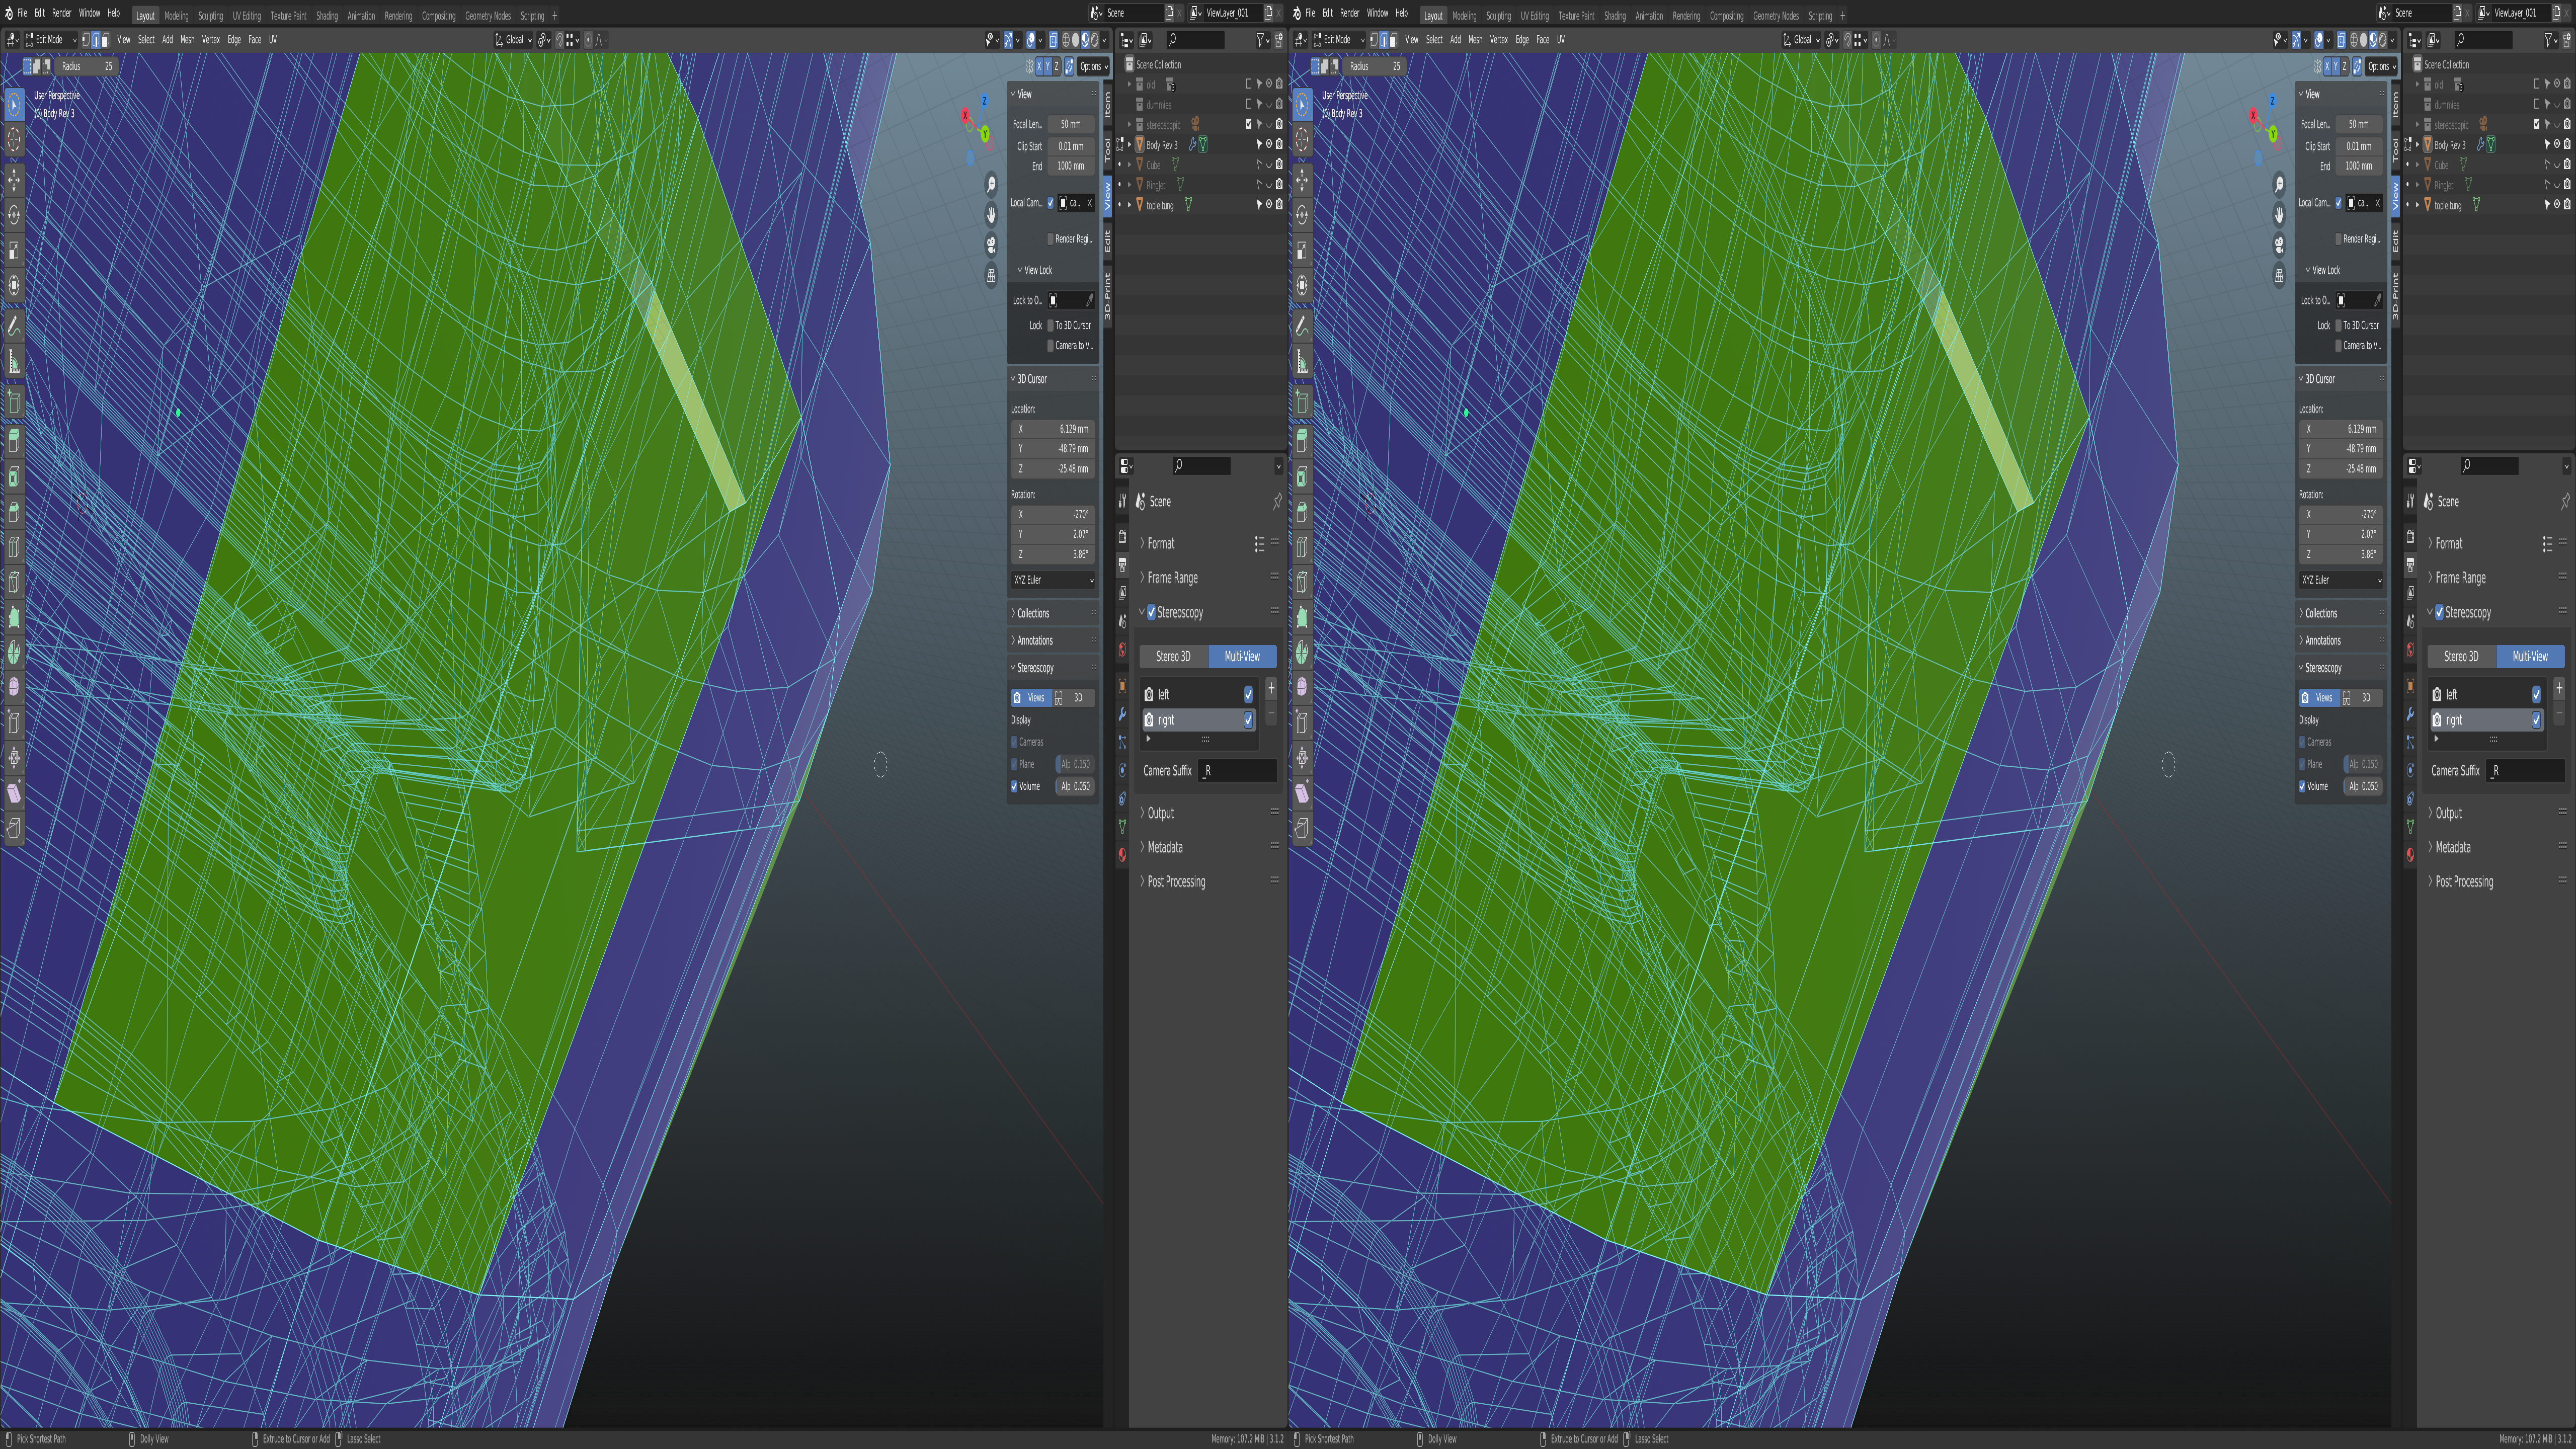
Task: Open Modifier properties wrench tab in left copy
Action: pos(1122,714)
